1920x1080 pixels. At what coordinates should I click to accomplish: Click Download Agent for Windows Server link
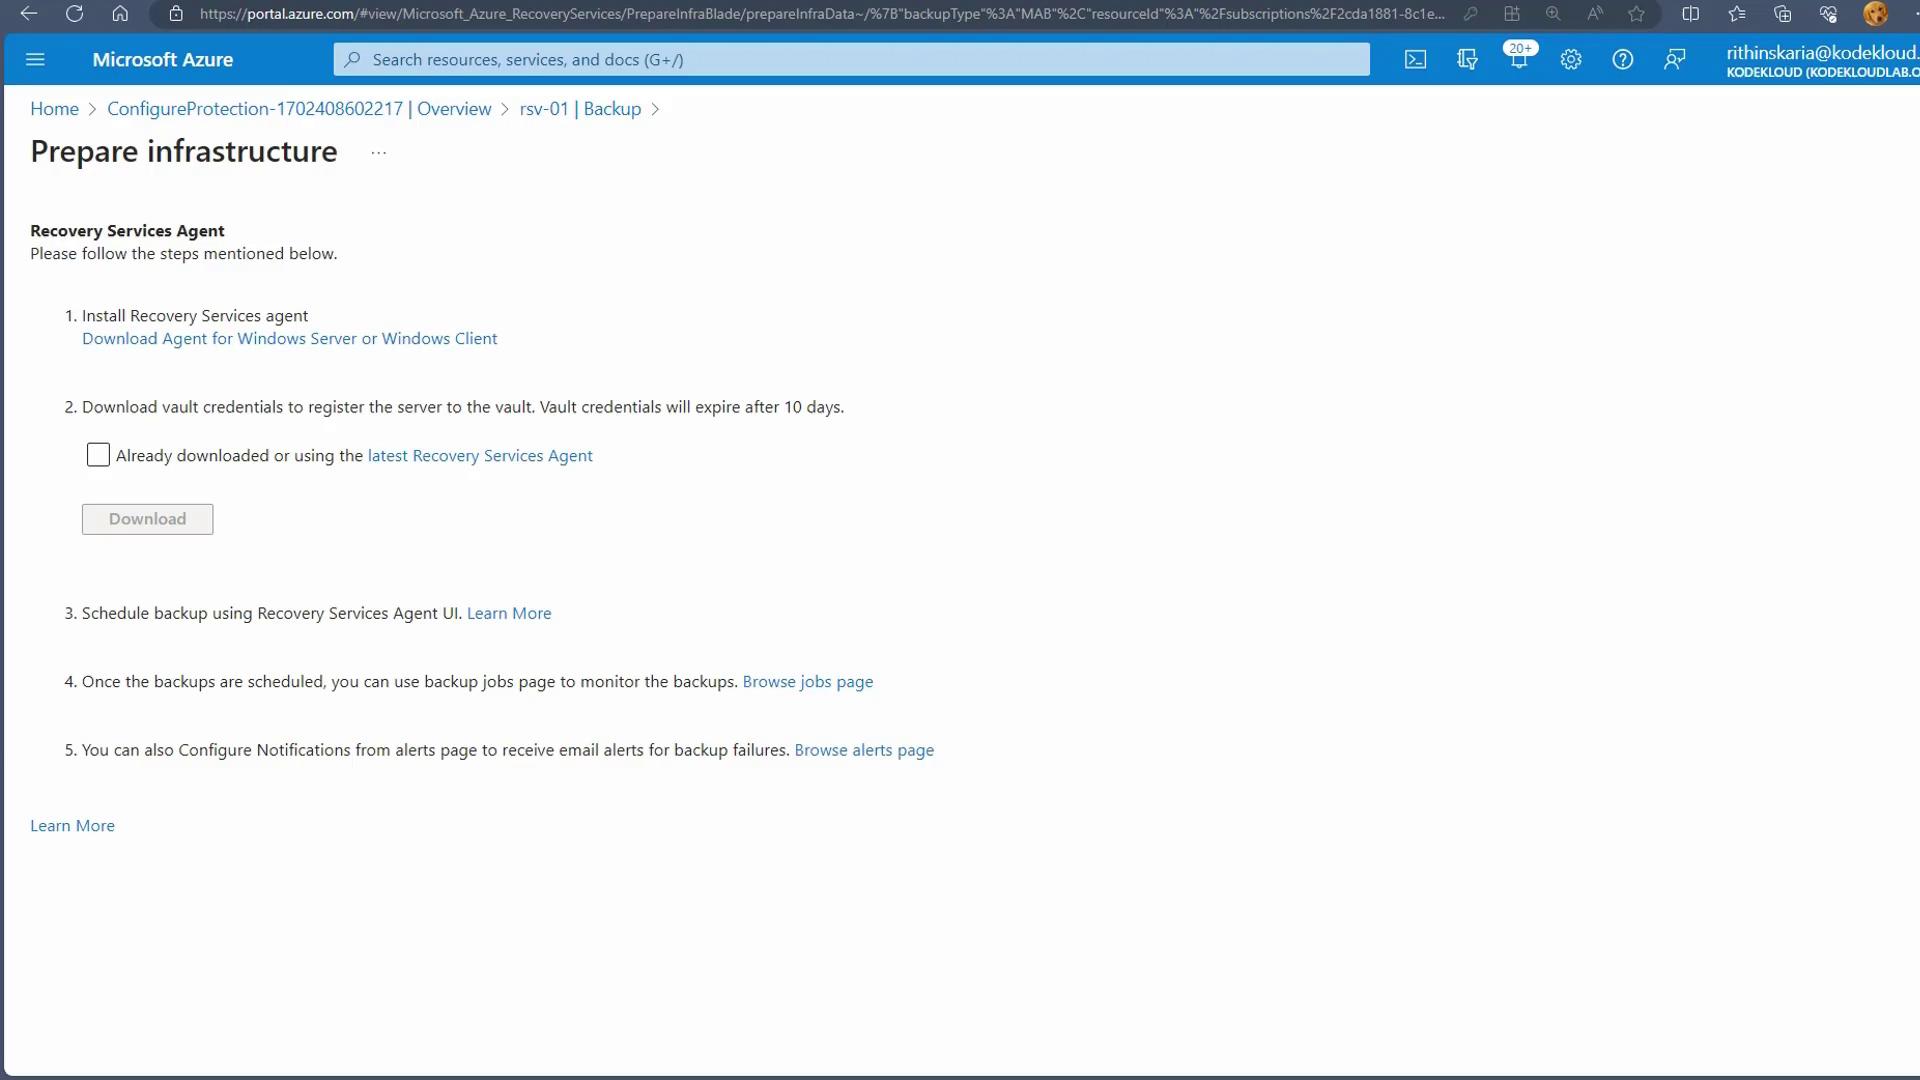pos(289,339)
